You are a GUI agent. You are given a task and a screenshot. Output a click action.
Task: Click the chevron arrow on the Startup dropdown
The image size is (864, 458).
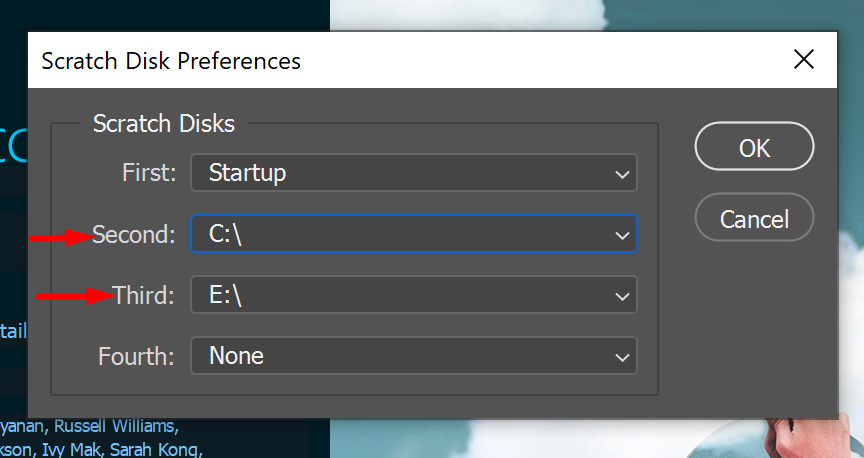[623, 174]
